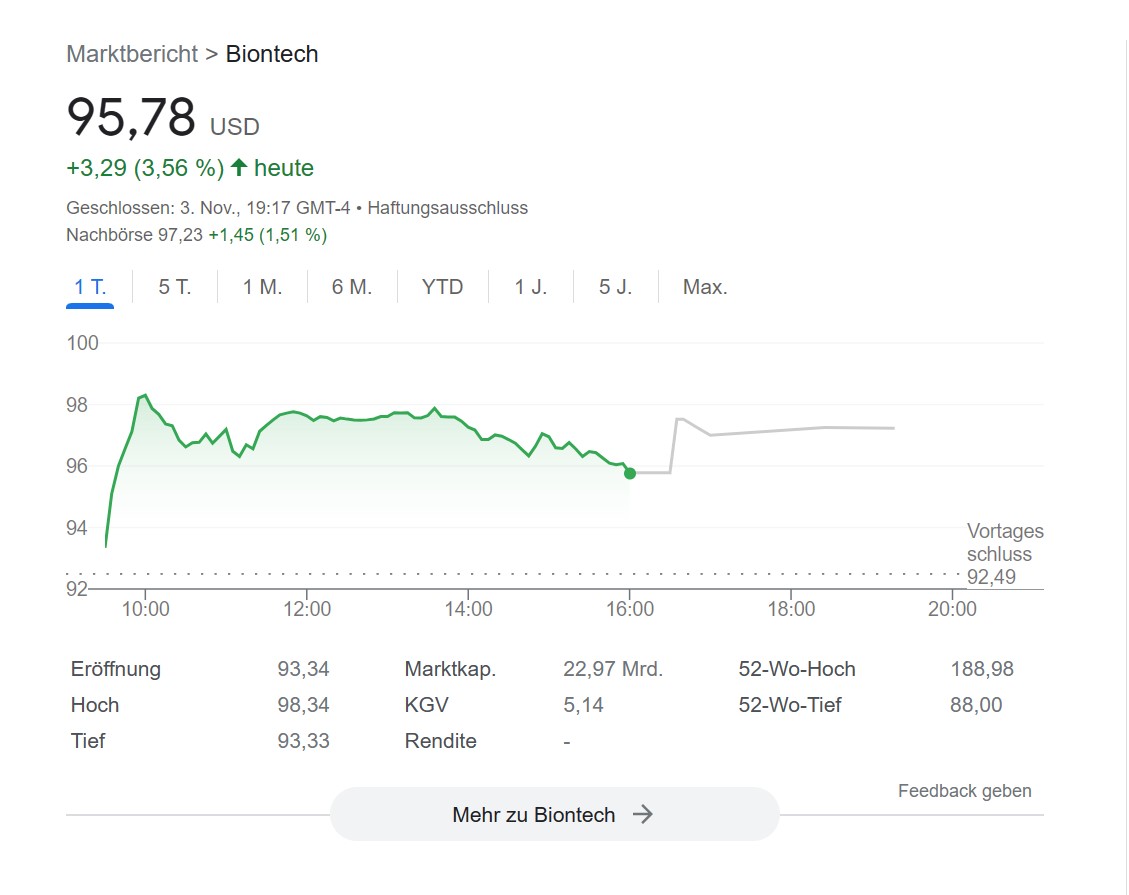The height and width of the screenshot is (895, 1129).
Task: Click the Rendite label
Action: (x=441, y=741)
